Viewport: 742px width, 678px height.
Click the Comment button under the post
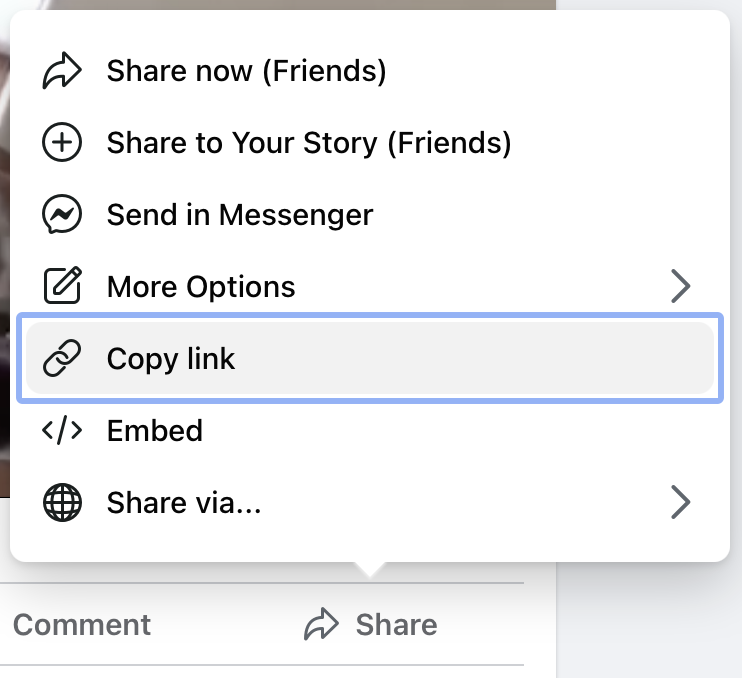click(82, 625)
